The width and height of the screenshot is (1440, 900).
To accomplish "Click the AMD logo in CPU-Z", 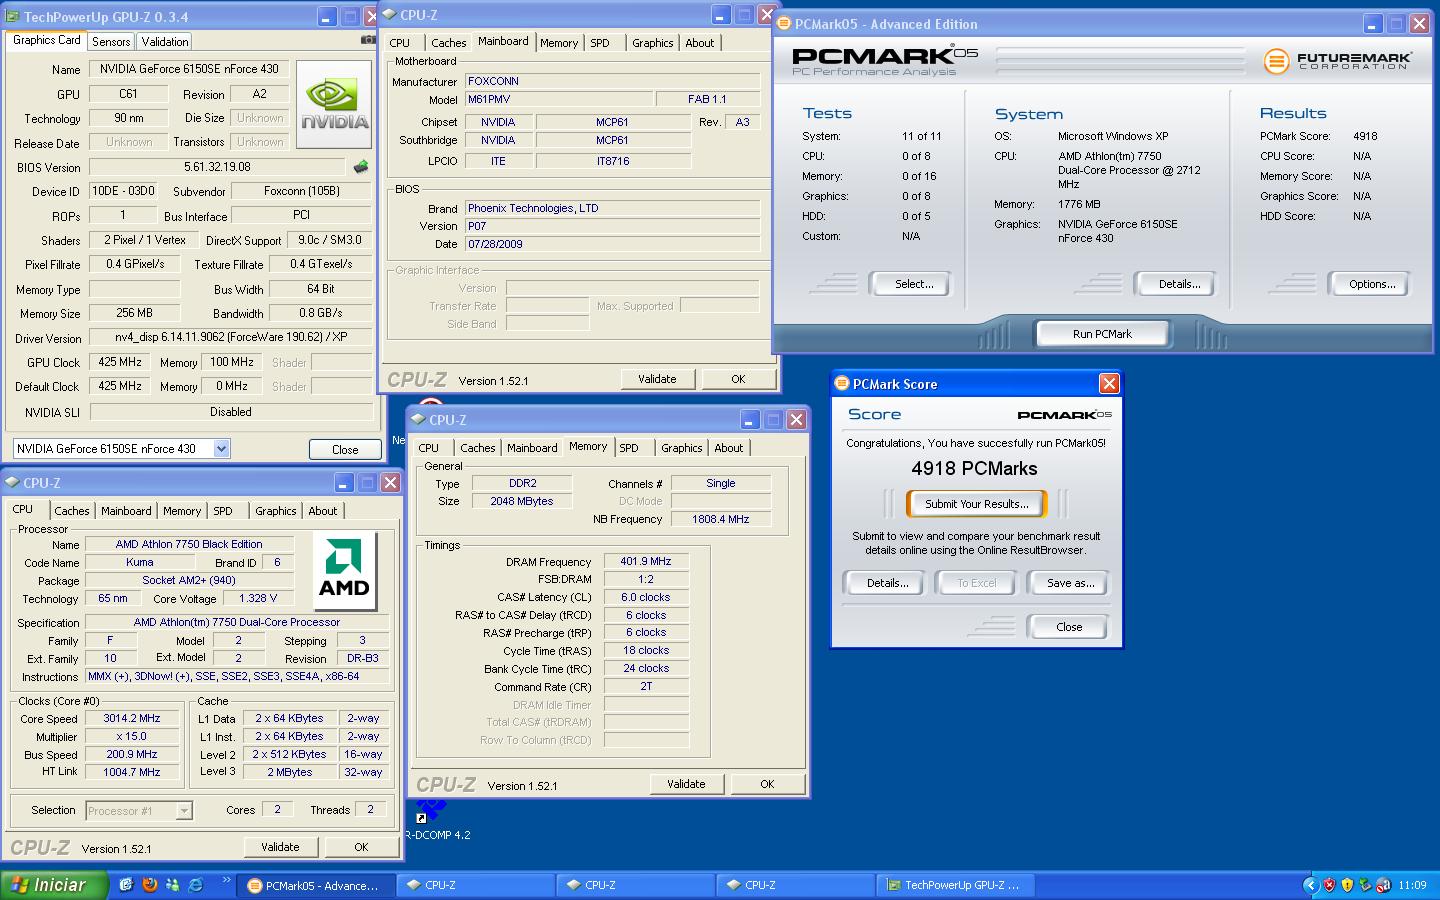I will point(344,571).
